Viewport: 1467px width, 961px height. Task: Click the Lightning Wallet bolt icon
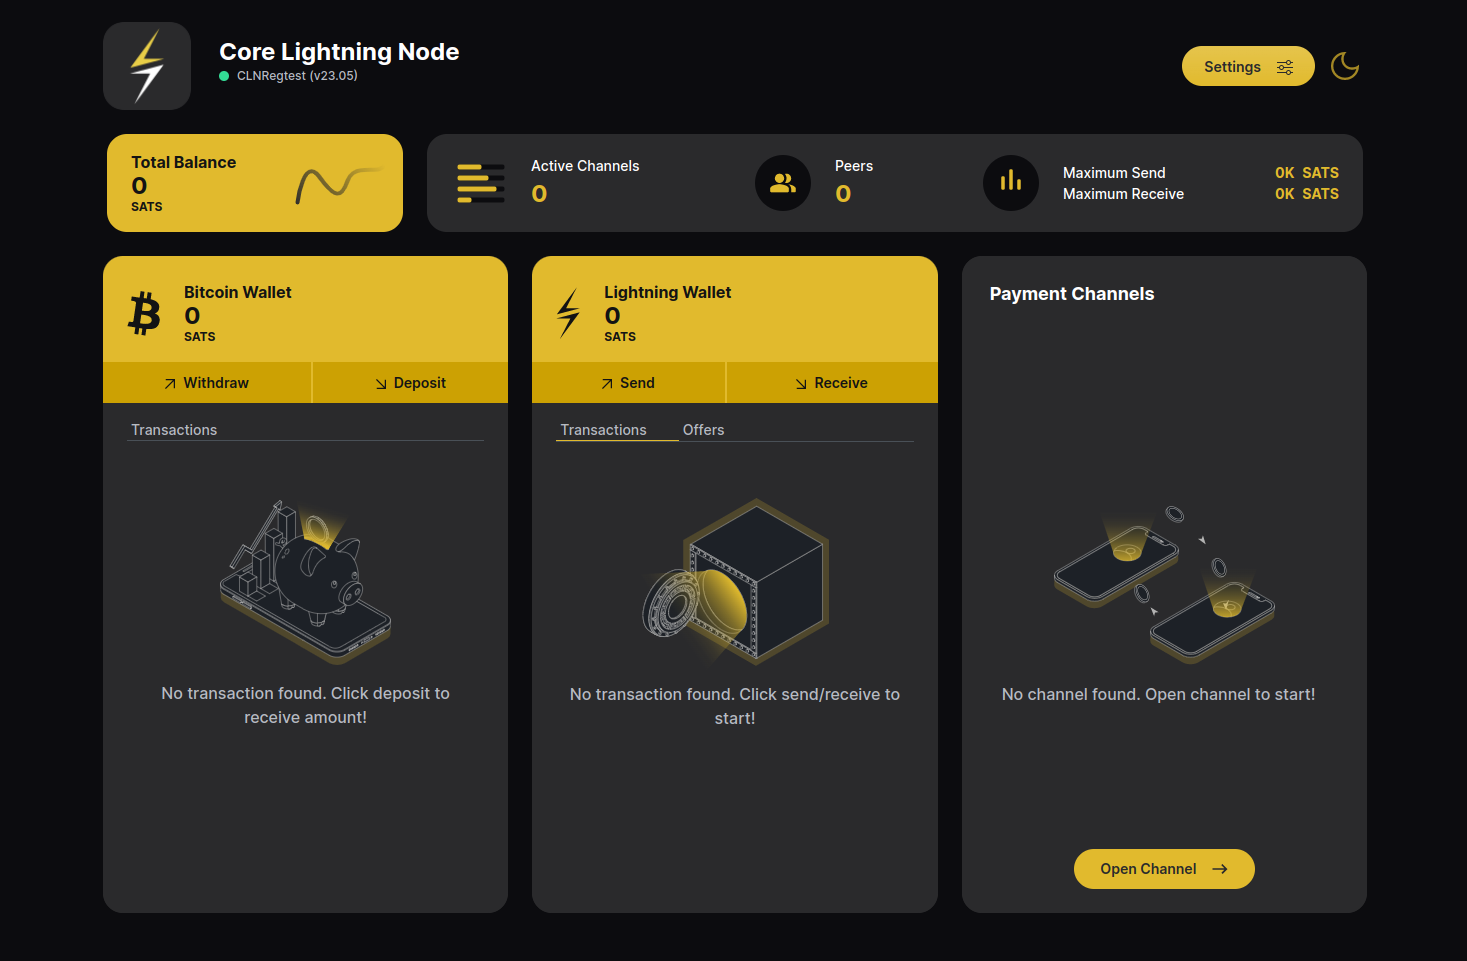tap(568, 313)
